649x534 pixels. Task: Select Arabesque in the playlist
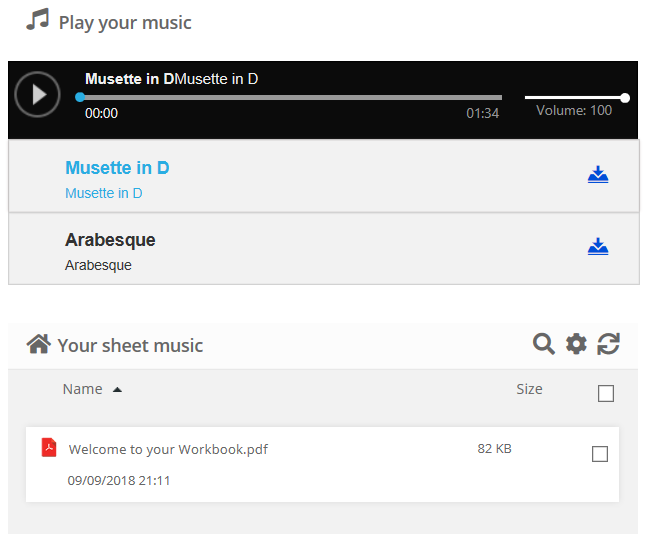[x=110, y=240]
